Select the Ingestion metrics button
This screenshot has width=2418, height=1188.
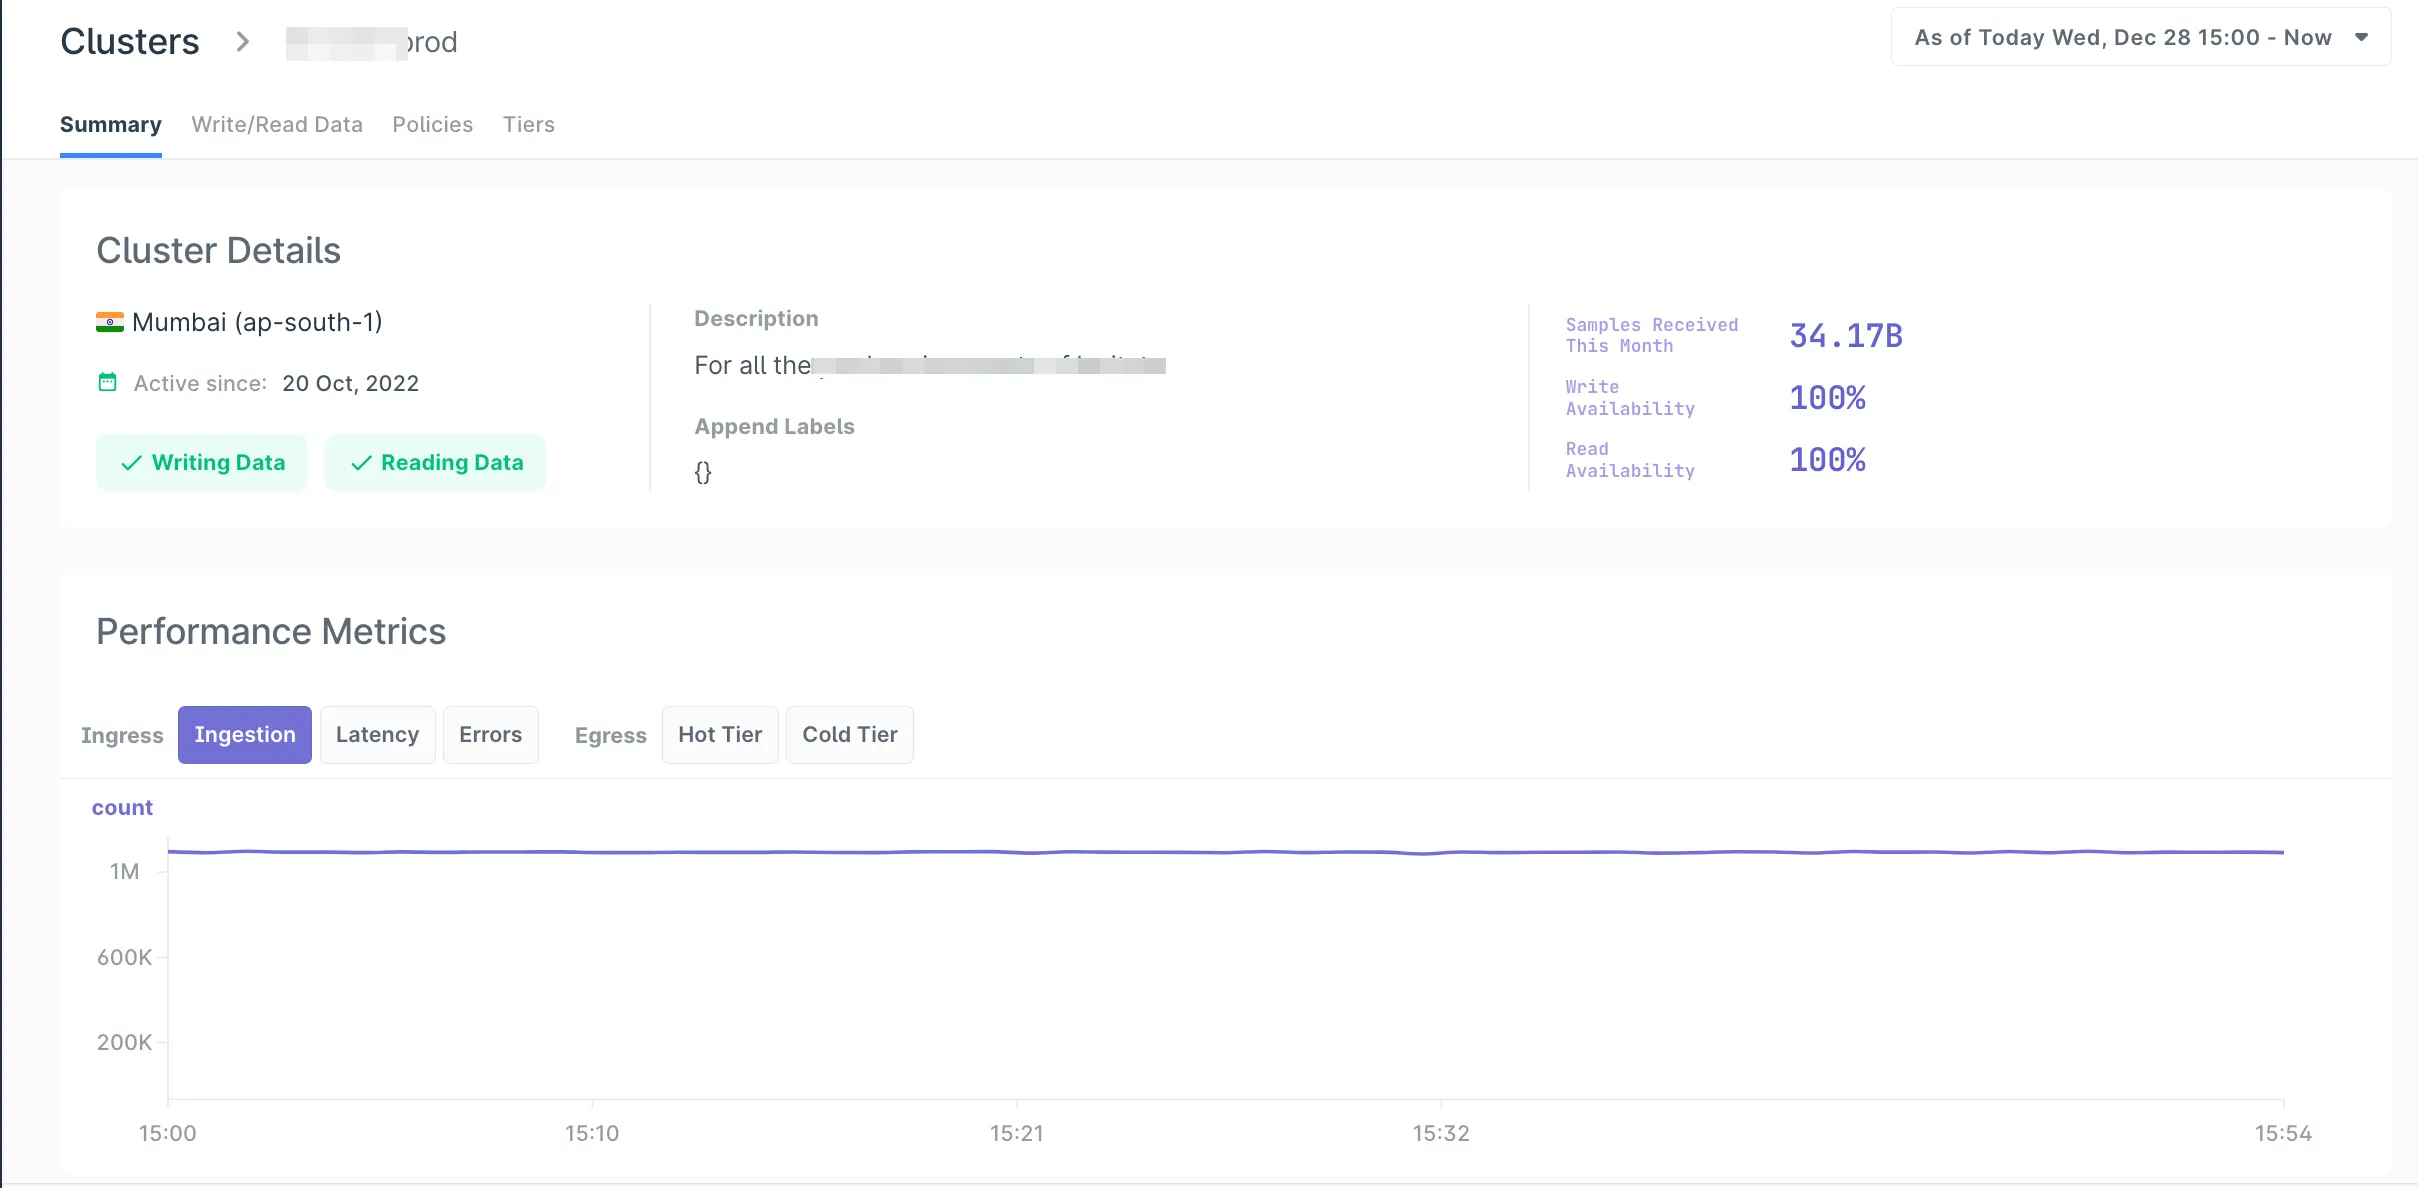click(245, 735)
